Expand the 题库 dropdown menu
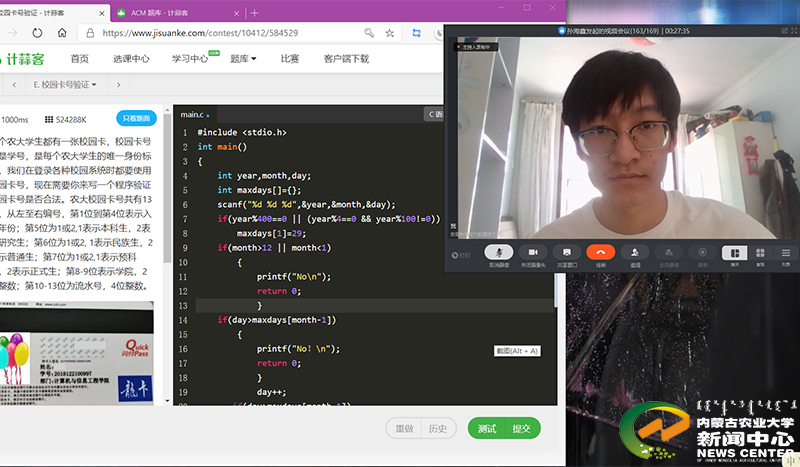800x467 pixels. [x=243, y=59]
